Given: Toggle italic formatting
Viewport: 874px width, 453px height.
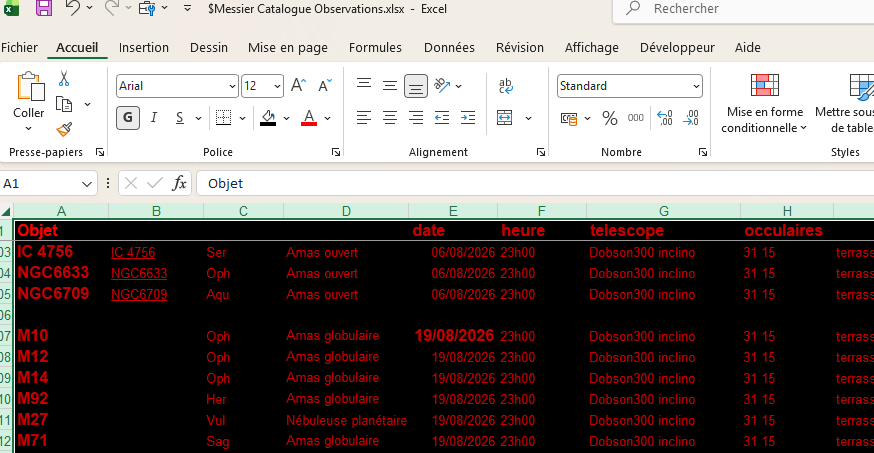Looking at the screenshot, I should point(154,118).
